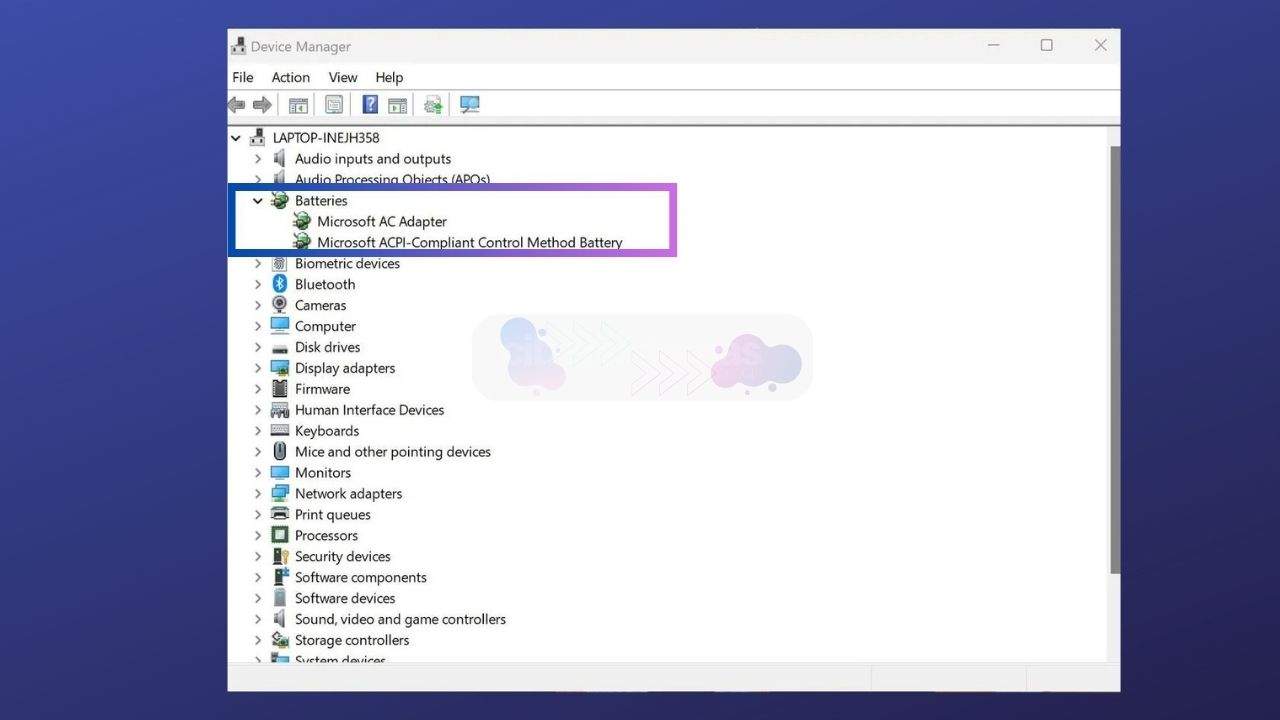Toggle the Show/Hide Console Tree toolbar icon
Image resolution: width=1280 pixels, height=720 pixels.
click(298, 105)
